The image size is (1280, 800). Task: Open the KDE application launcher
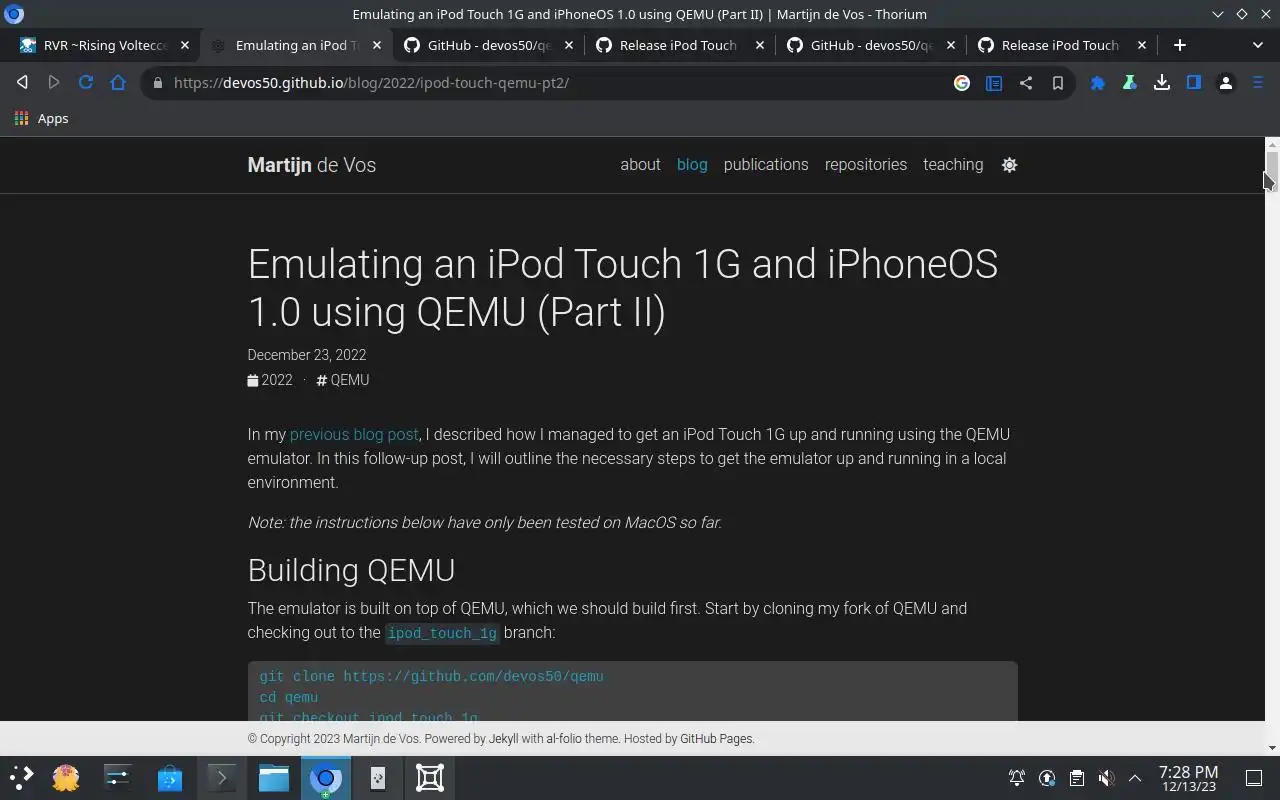tap(22, 778)
